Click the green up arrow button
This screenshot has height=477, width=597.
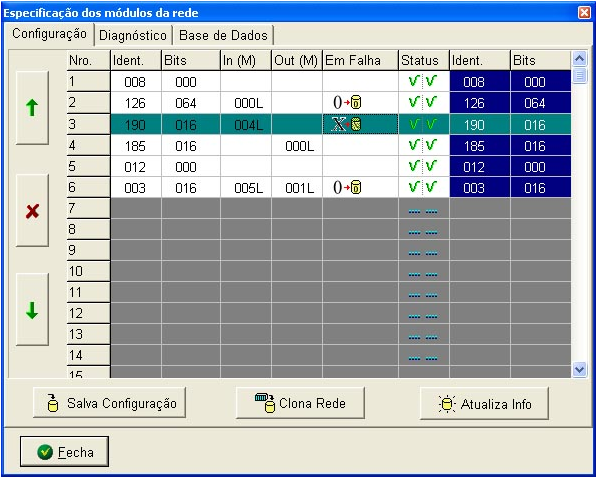(32, 108)
